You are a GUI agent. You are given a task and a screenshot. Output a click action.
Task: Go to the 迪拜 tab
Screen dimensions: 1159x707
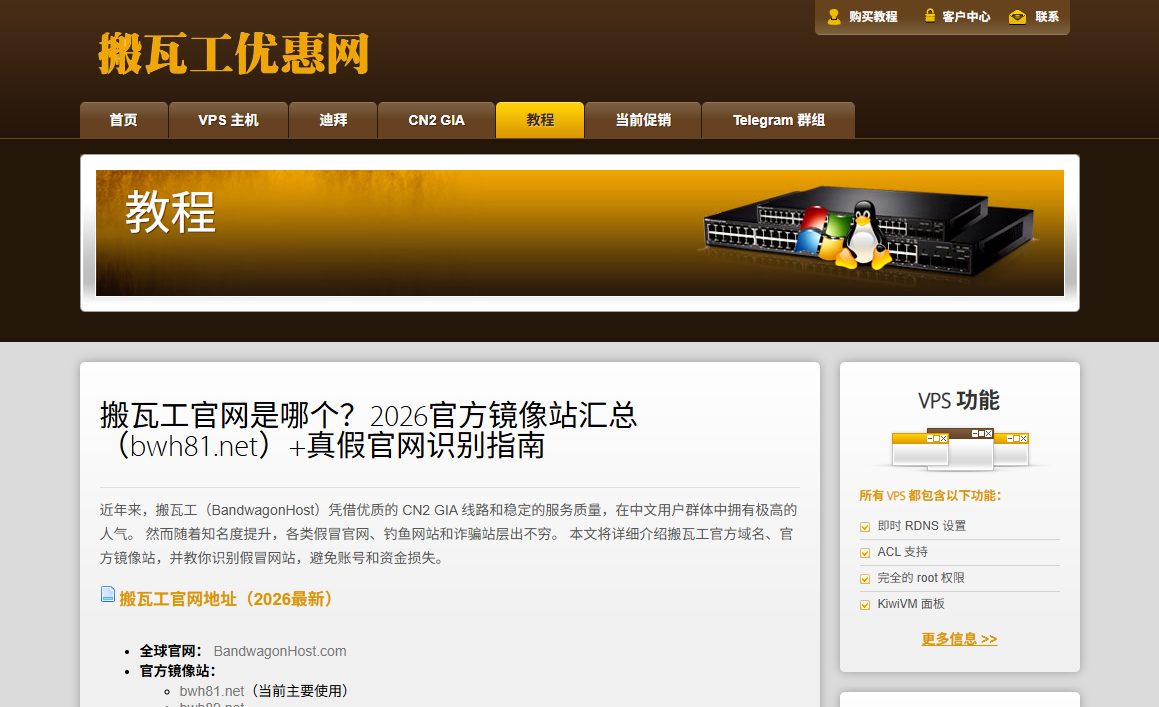[333, 120]
